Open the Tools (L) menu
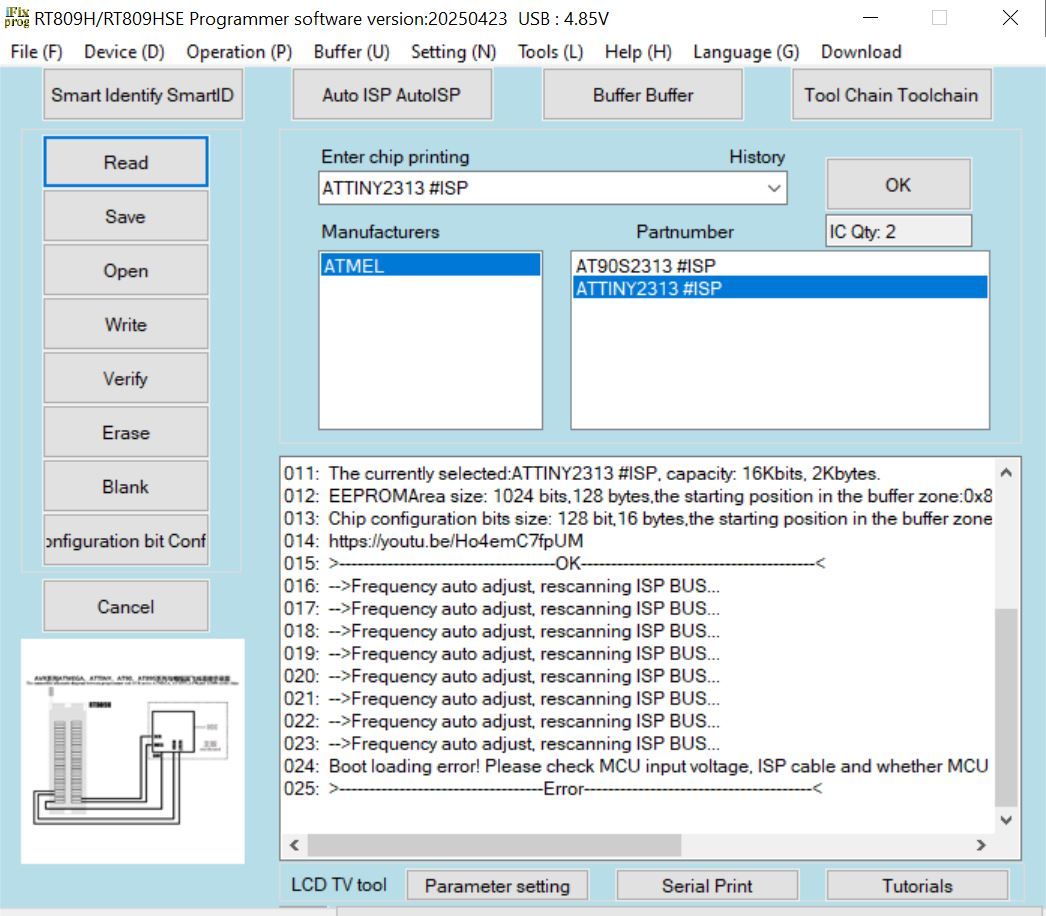The width and height of the screenshot is (1046, 916). 550,52
